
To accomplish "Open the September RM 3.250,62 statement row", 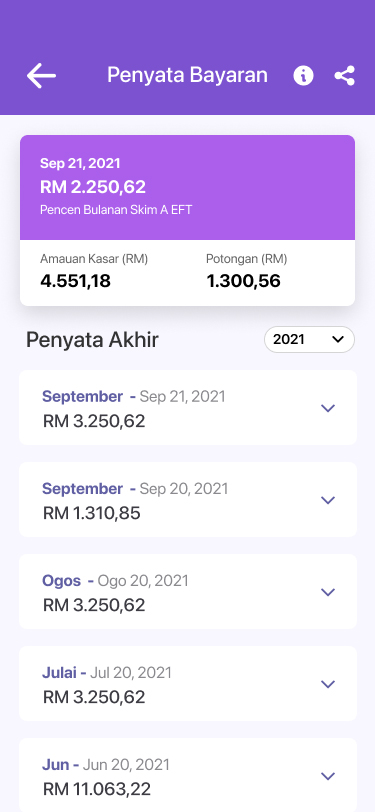I will (x=188, y=408).
